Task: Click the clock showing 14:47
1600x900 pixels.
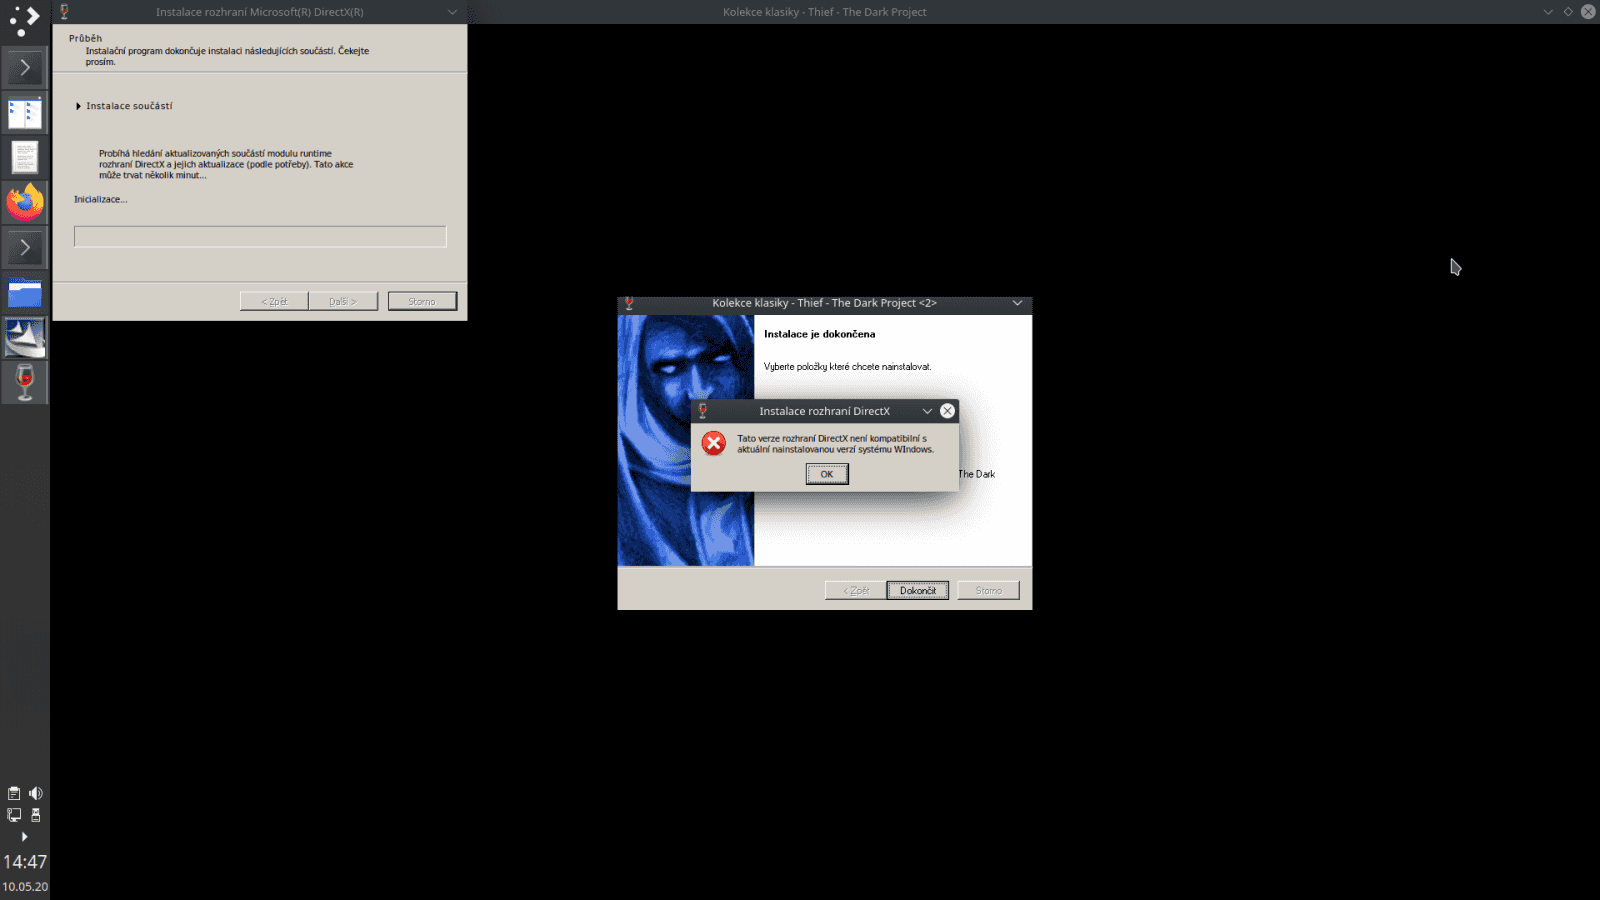Action: click(x=26, y=862)
